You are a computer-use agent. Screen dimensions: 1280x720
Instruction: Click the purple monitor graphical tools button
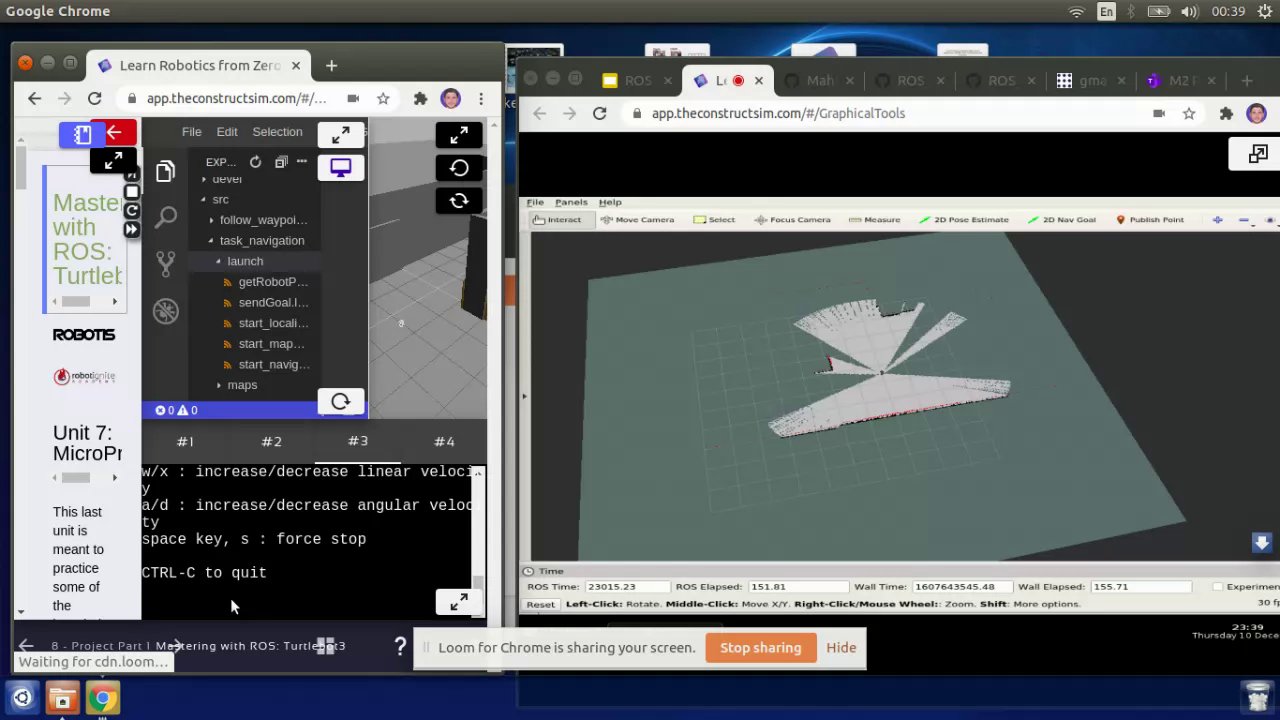click(340, 168)
